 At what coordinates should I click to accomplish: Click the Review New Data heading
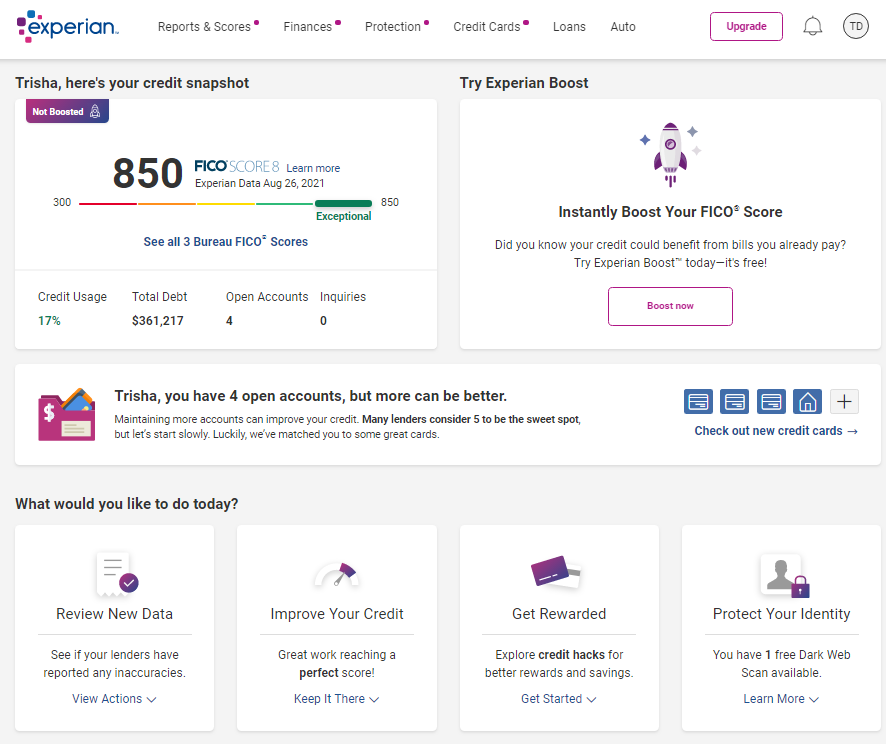pos(114,614)
